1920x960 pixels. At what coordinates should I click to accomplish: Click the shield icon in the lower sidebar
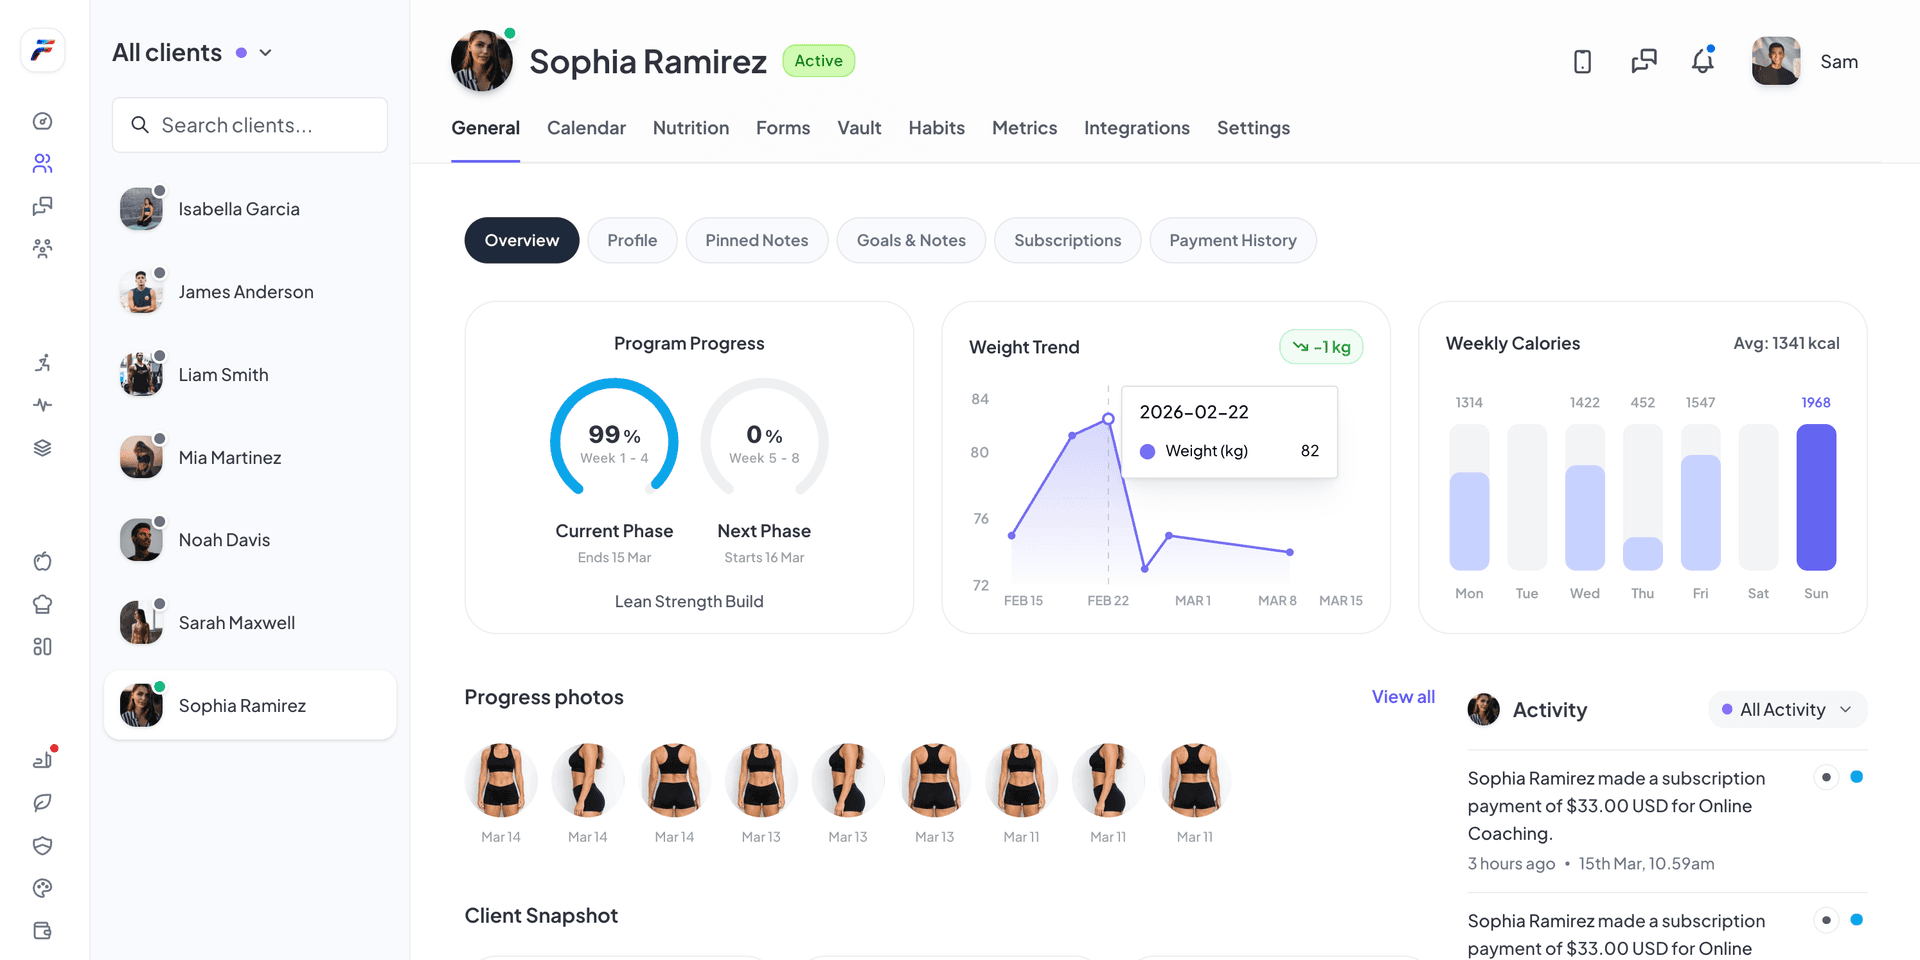tap(42, 845)
